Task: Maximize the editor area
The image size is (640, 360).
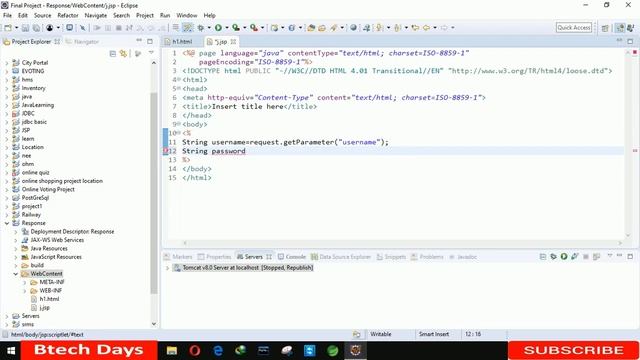Action: (x=630, y=41)
